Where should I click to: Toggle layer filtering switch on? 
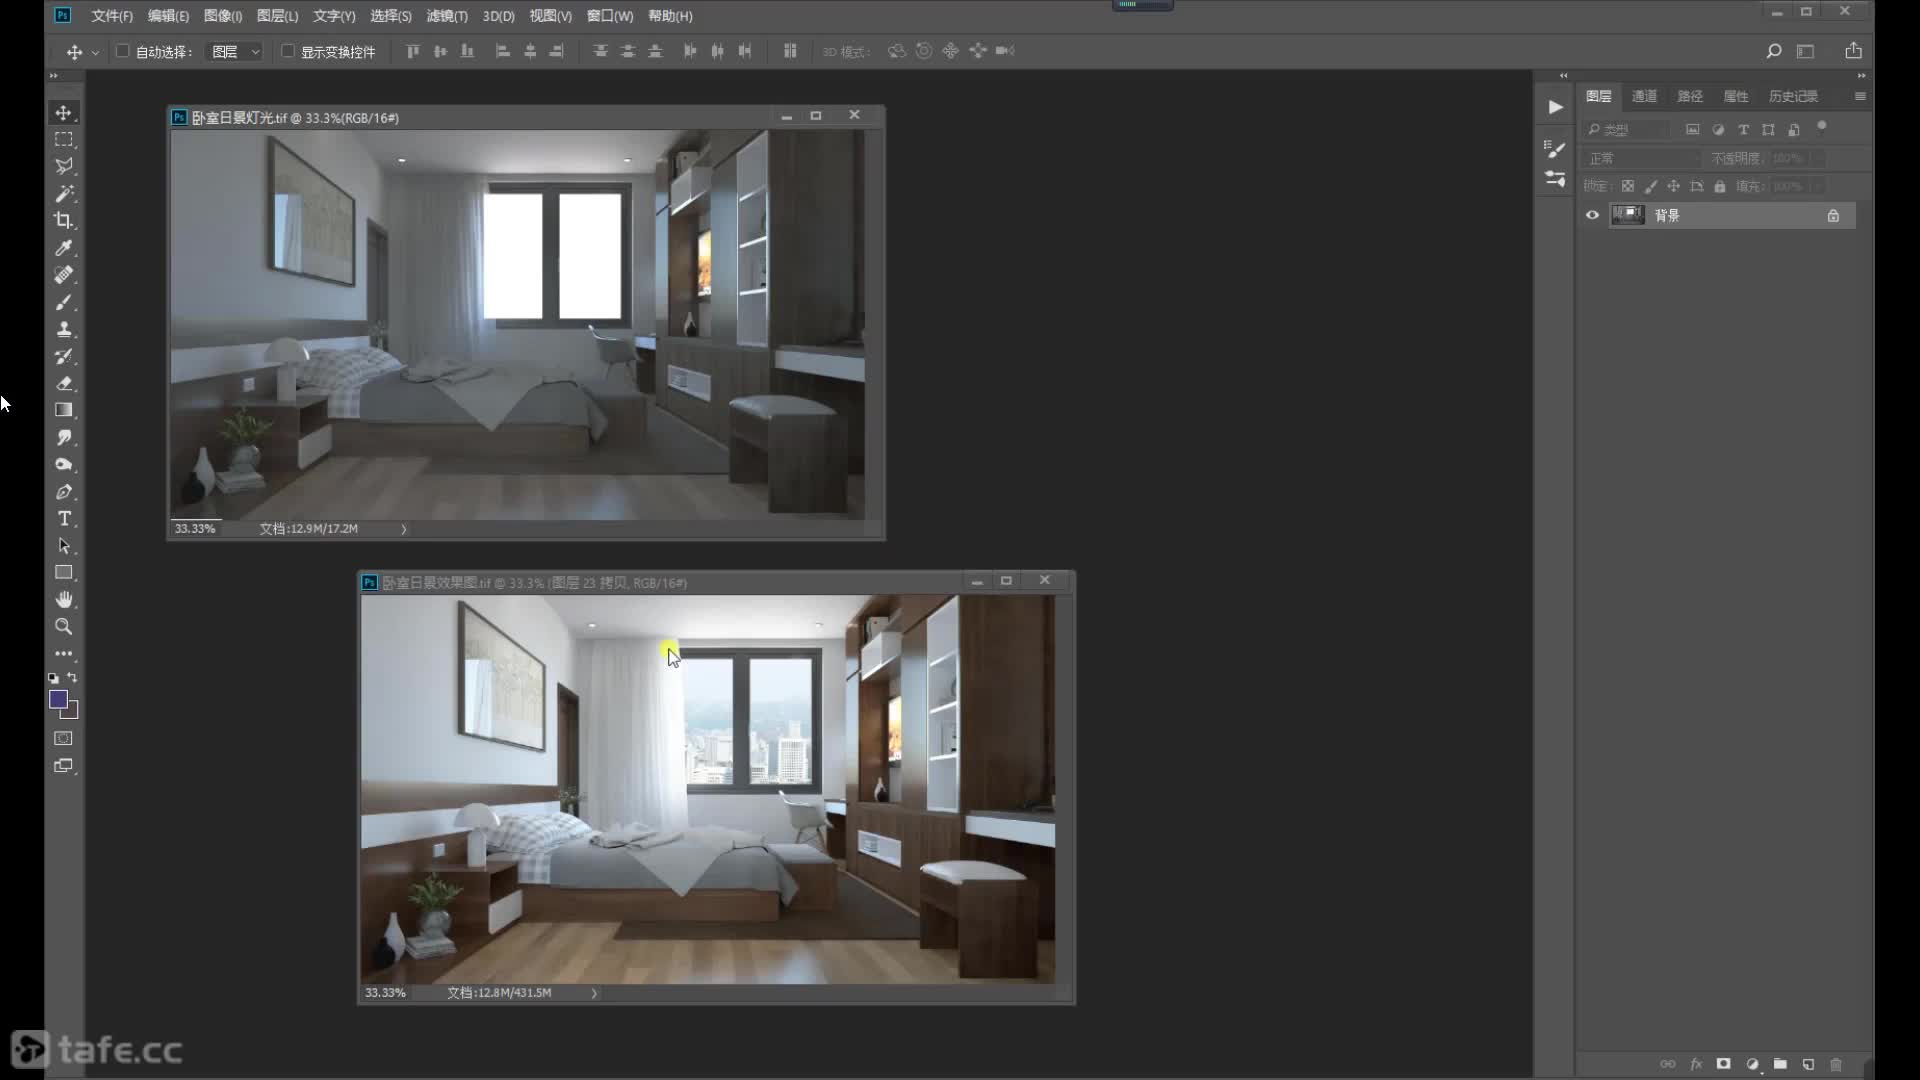(1822, 127)
